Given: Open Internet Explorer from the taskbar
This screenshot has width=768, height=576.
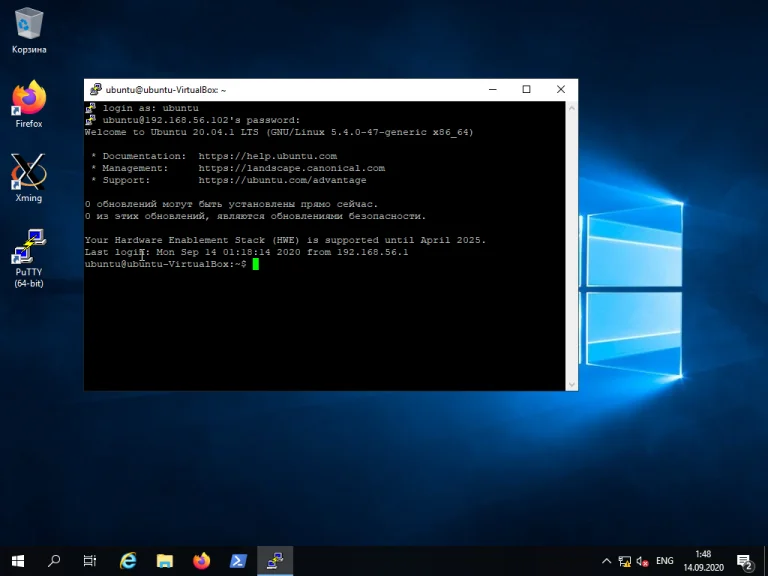Looking at the screenshot, I should click(128, 561).
